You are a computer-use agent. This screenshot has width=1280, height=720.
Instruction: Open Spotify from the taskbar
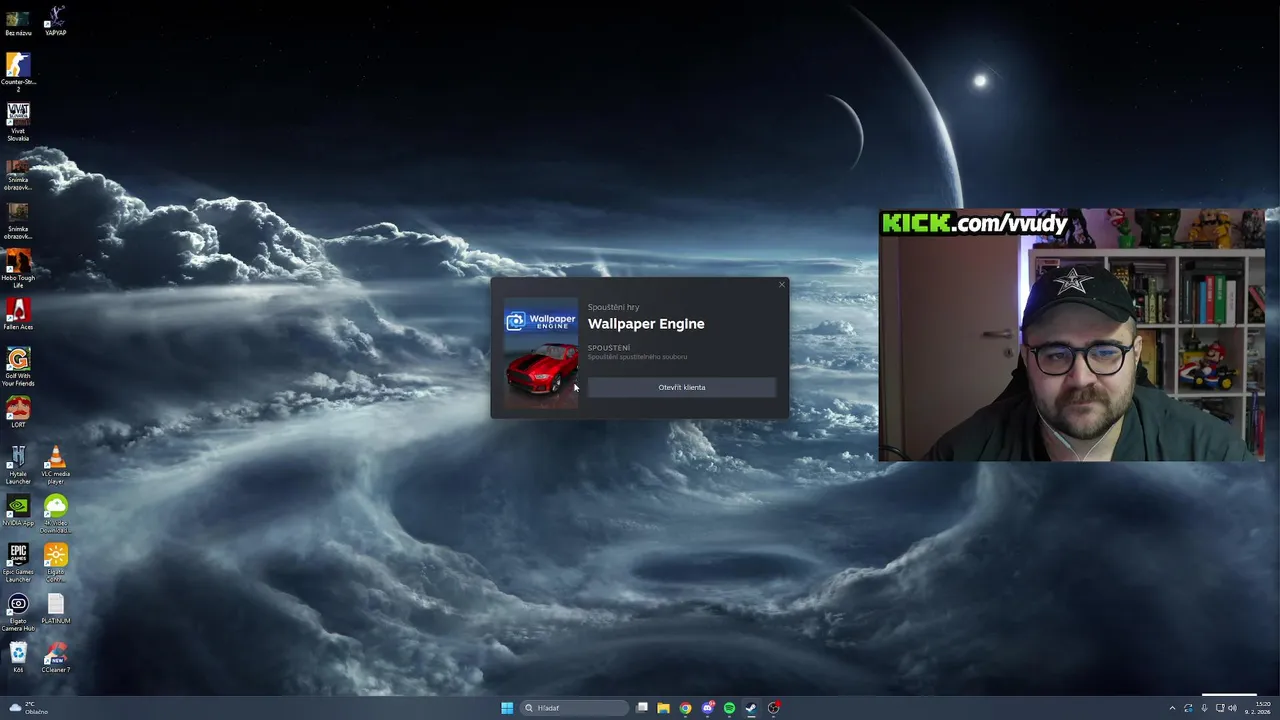(729, 708)
